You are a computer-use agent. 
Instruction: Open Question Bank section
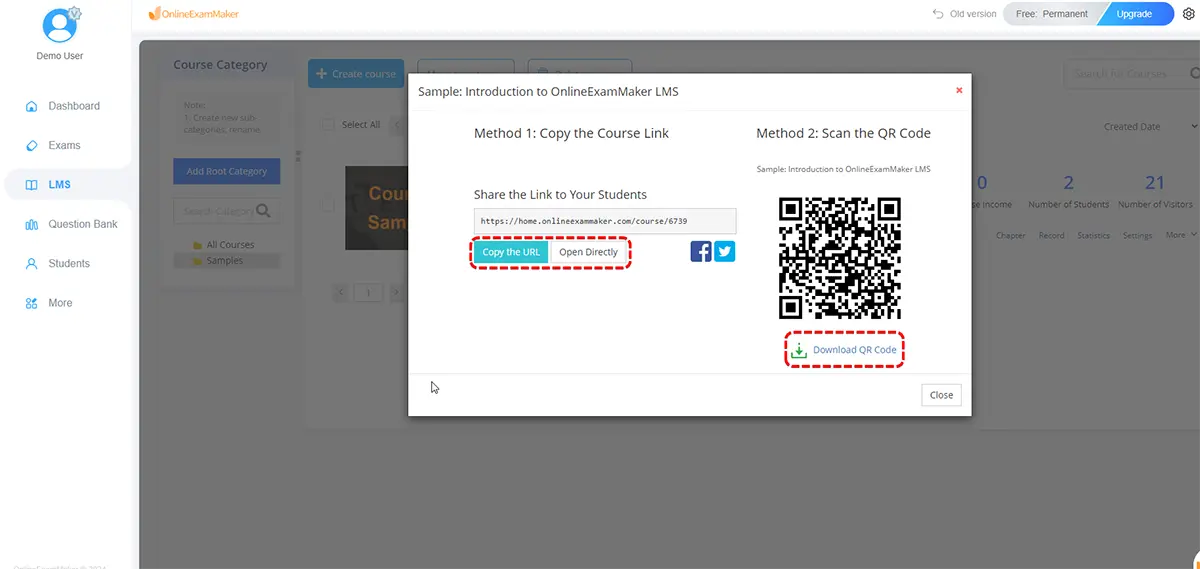(x=83, y=224)
